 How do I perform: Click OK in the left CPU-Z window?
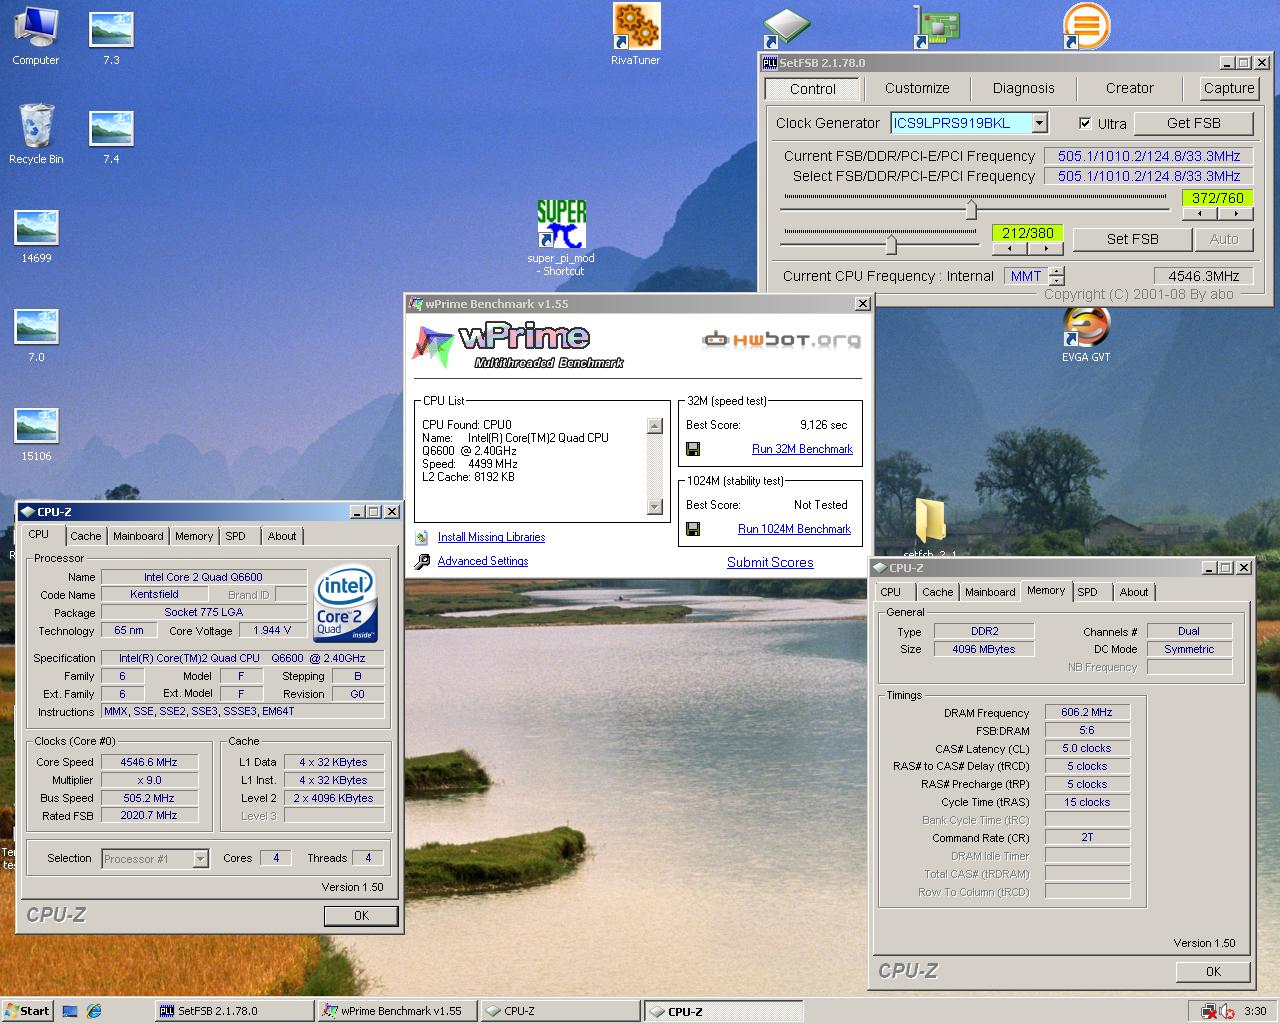pyautogui.click(x=361, y=916)
